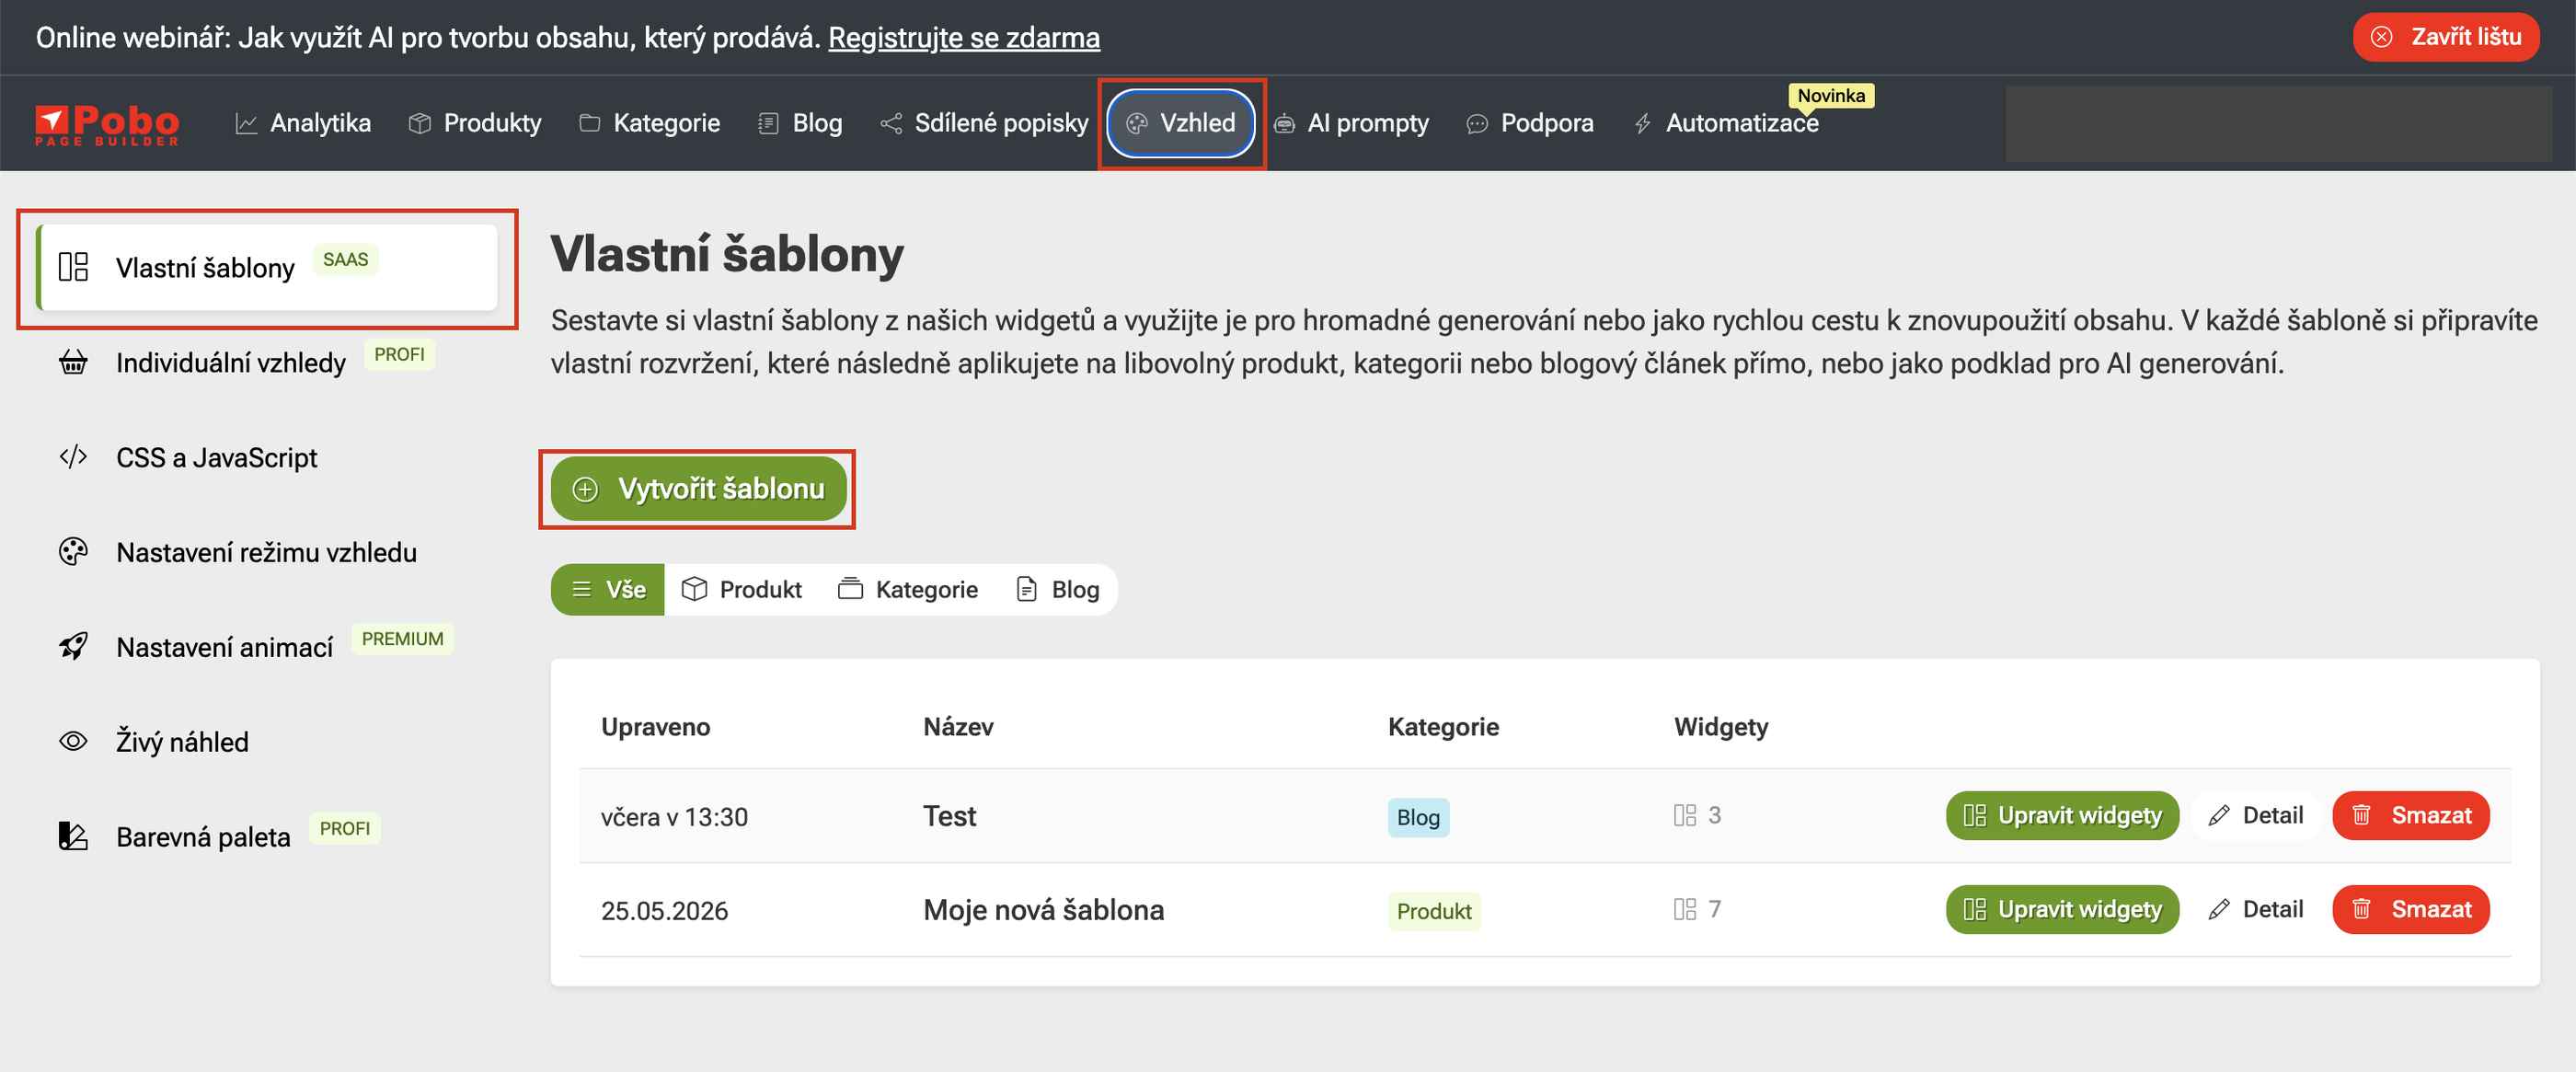
Task: Click the widget count icon in Test row
Action: point(1685,816)
